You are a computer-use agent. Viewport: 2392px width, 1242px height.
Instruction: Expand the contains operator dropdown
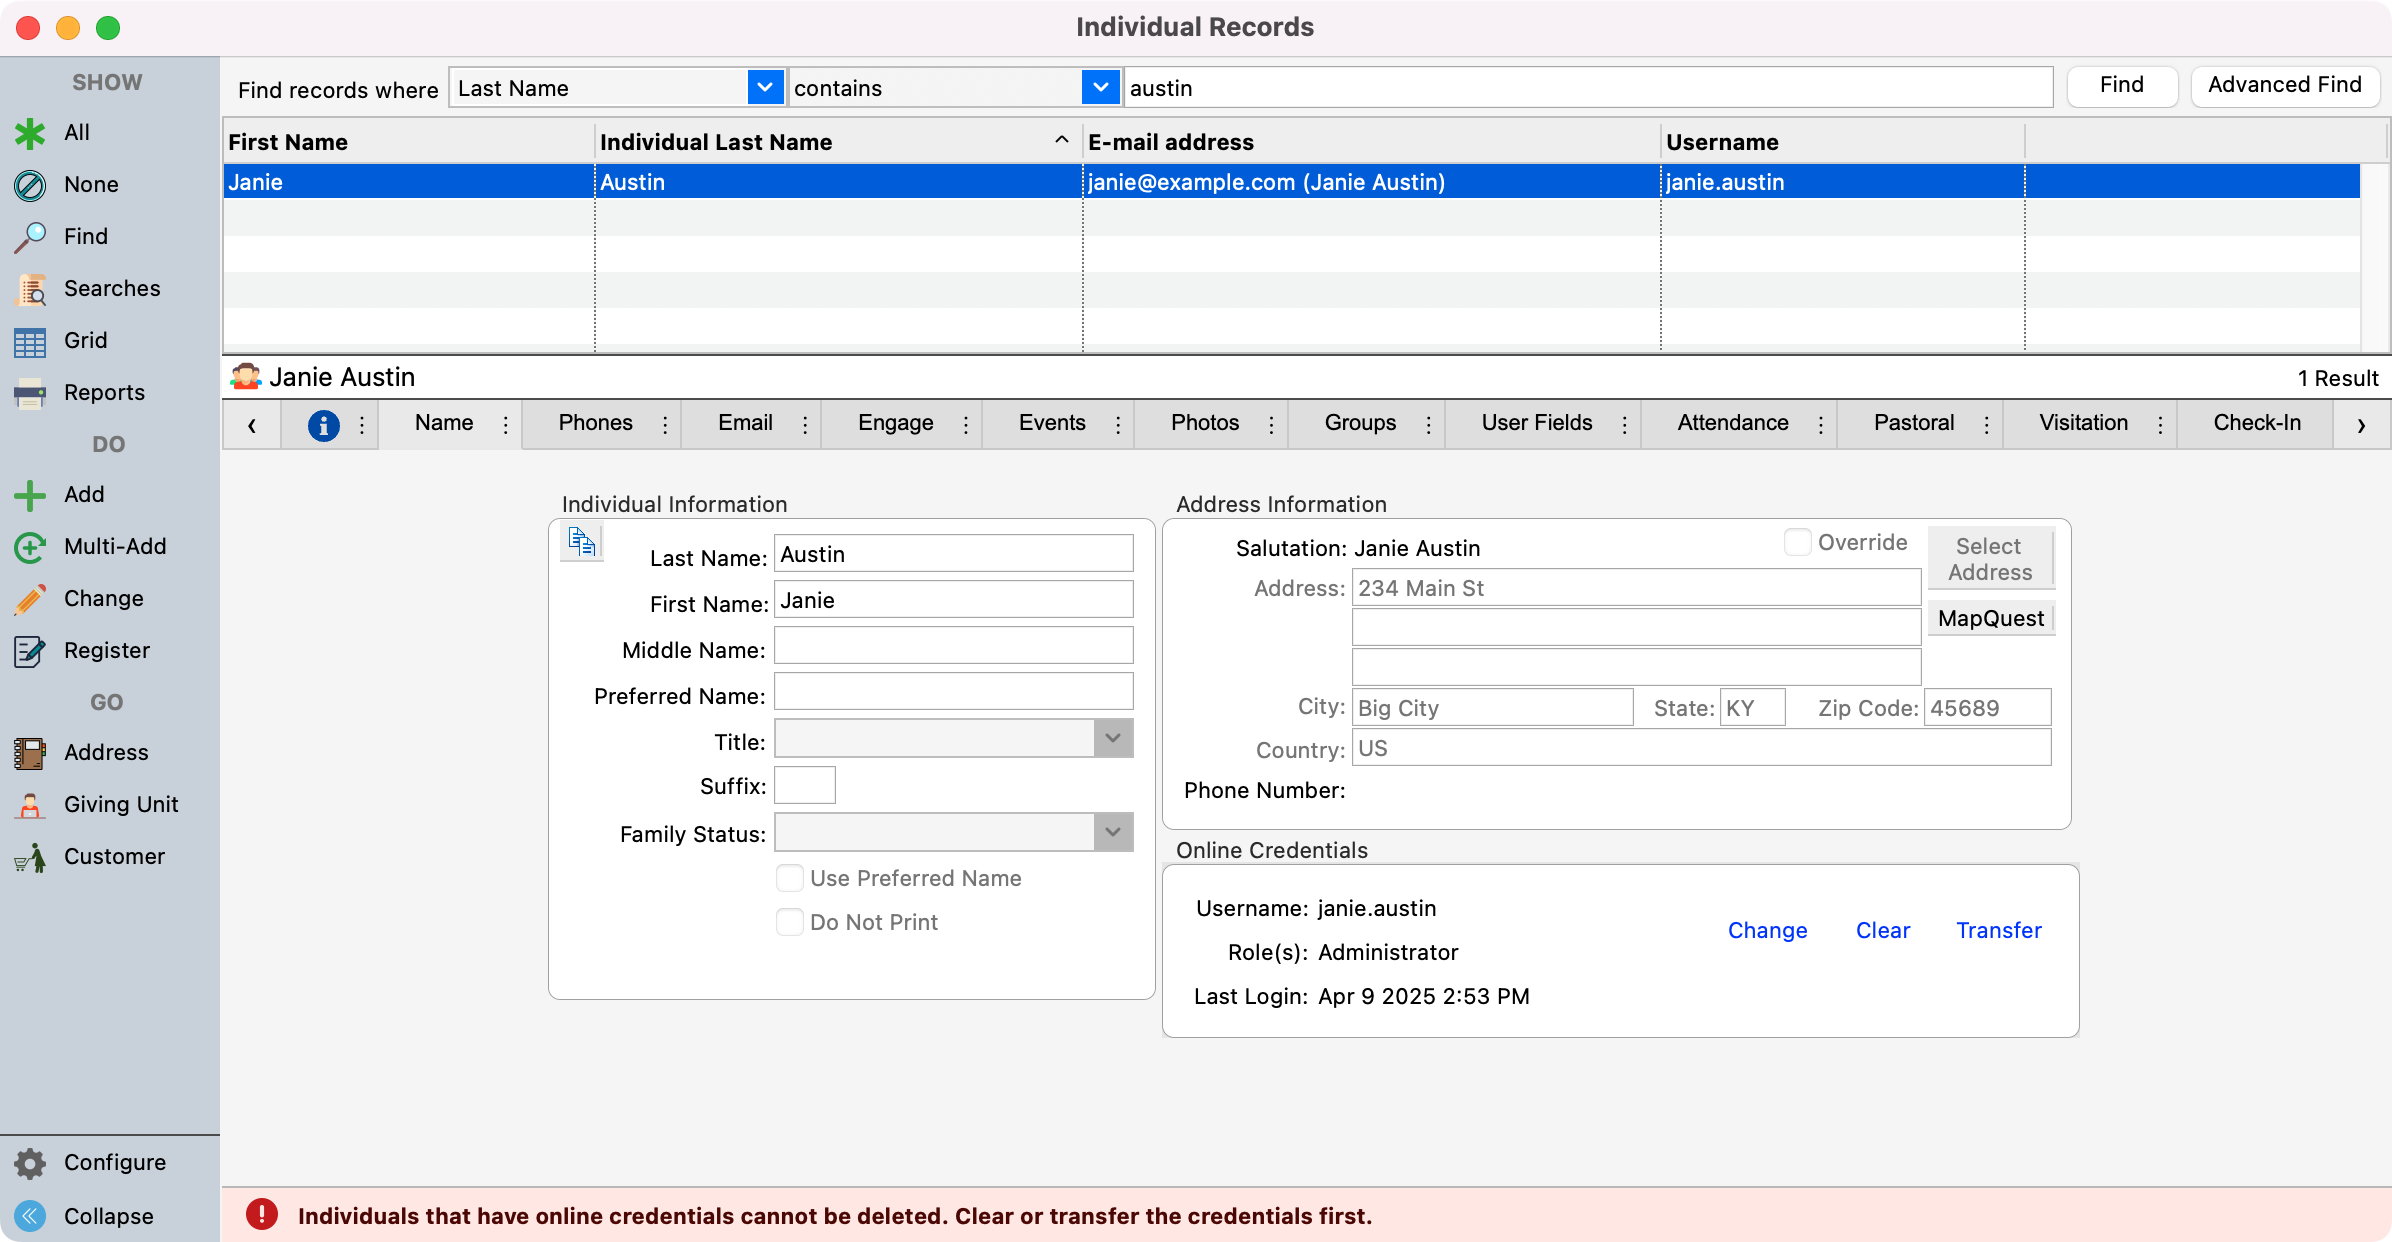pyautogui.click(x=1100, y=88)
